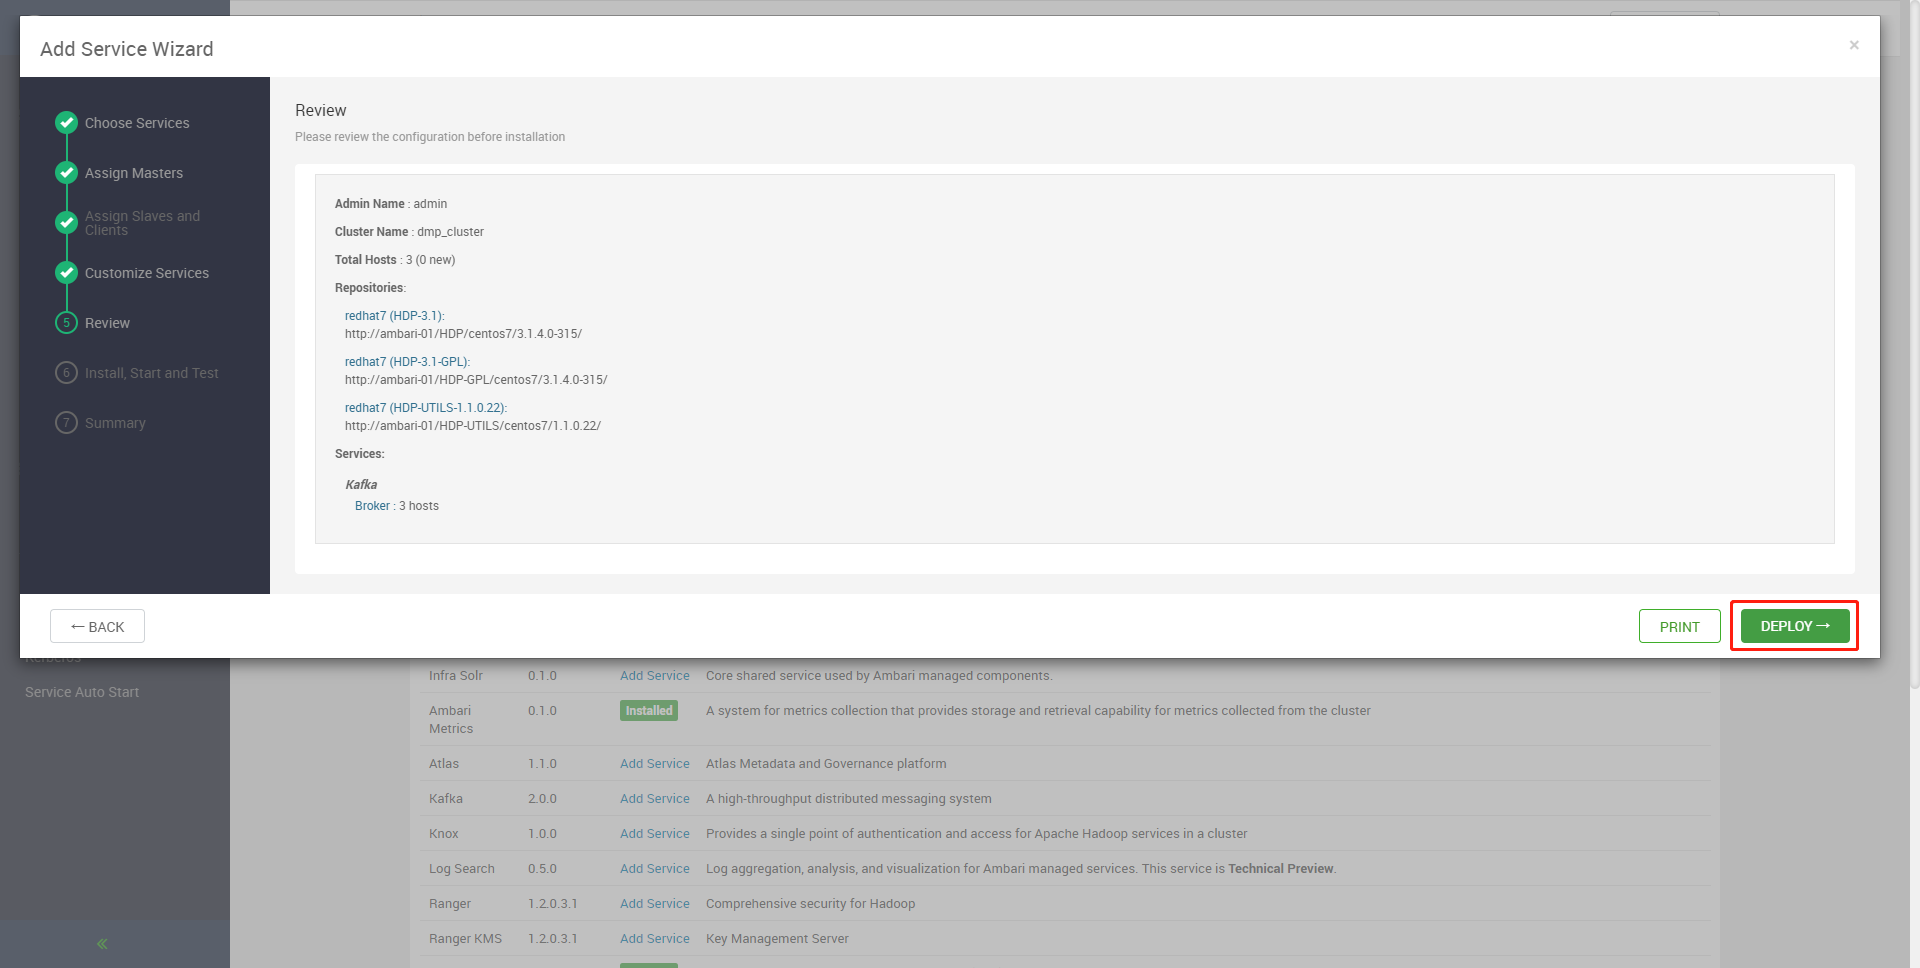The image size is (1920, 968).
Task: Click the Ranger version 1.2.0.3.1 cell
Action: 553,904
